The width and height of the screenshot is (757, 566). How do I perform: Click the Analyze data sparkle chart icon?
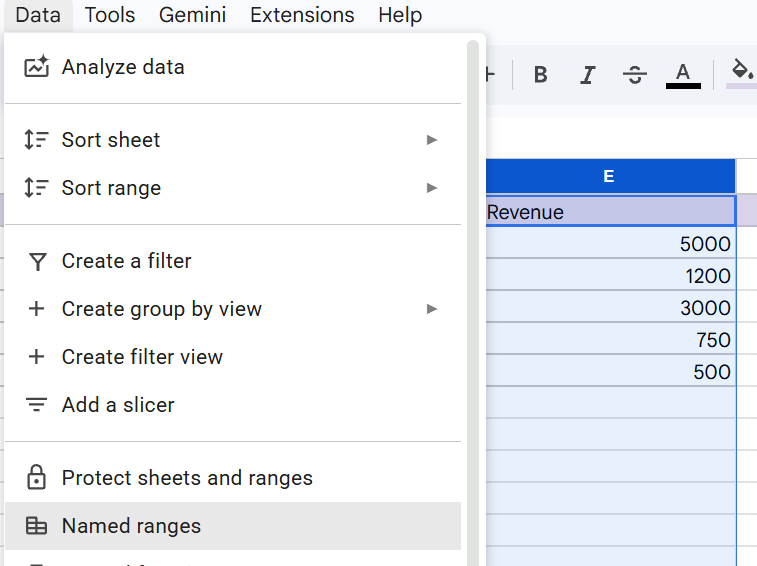coord(37,67)
